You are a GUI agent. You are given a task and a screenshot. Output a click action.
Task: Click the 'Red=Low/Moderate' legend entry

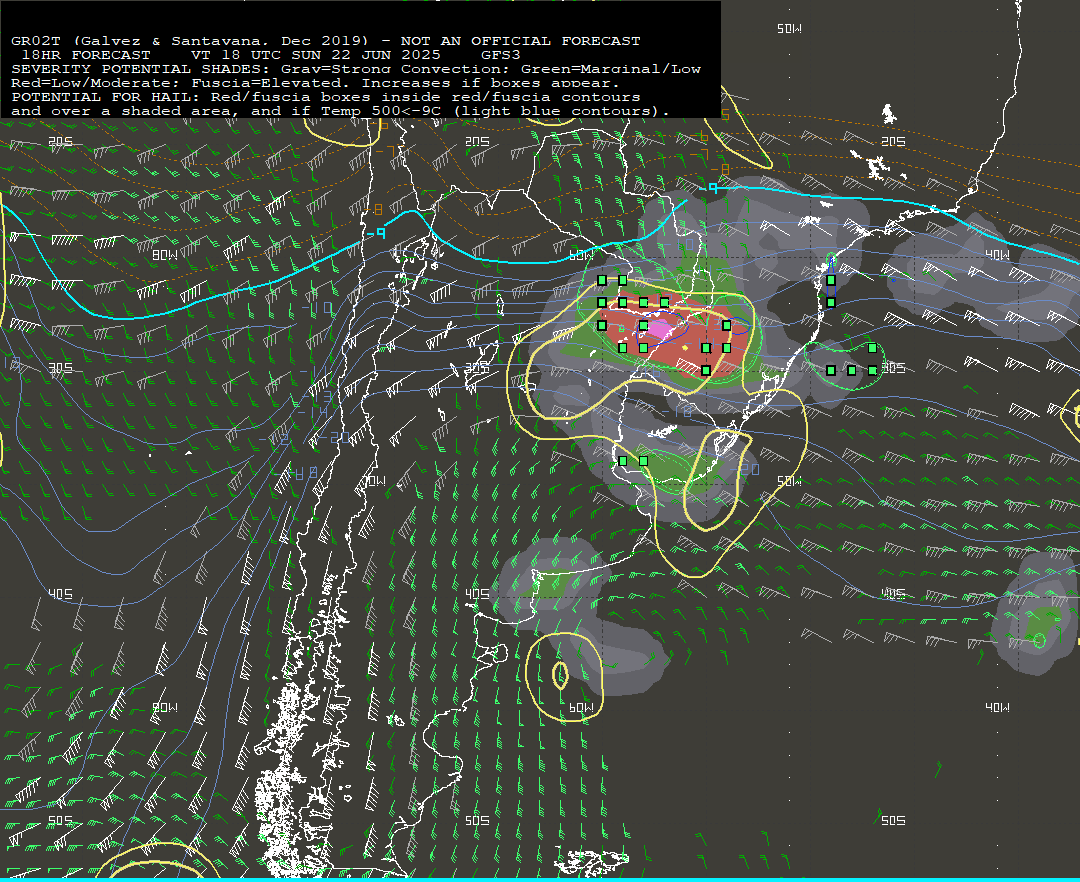pos(91,83)
